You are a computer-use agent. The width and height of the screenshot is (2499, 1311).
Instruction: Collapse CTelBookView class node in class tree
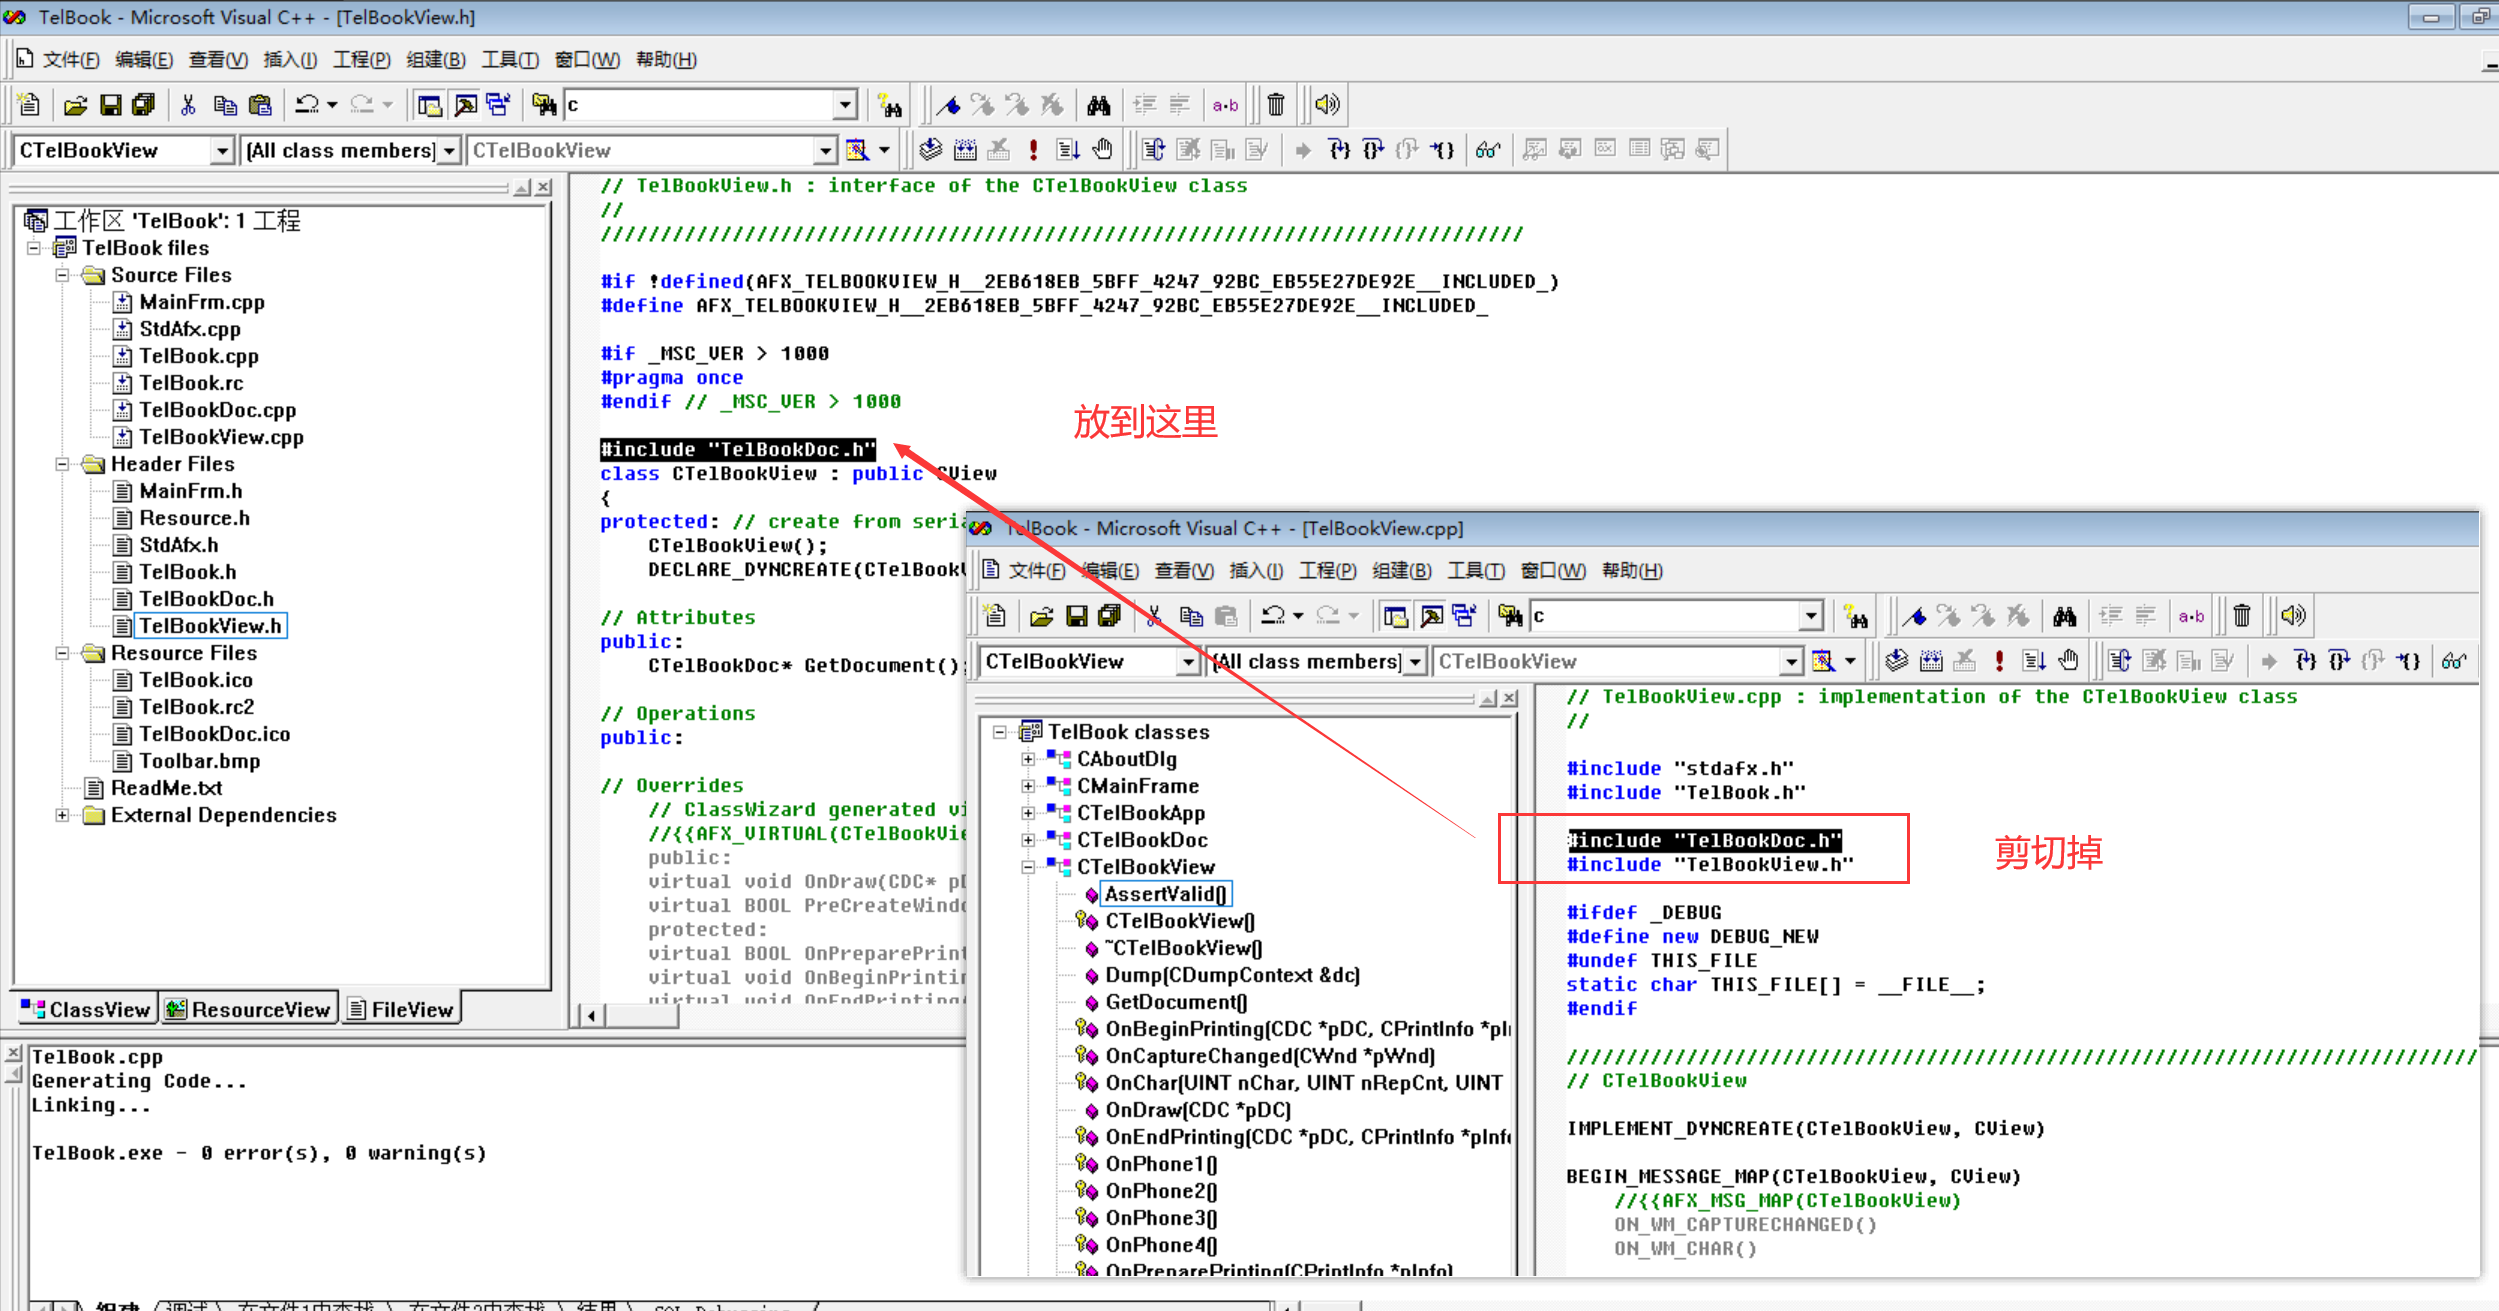click(1028, 867)
